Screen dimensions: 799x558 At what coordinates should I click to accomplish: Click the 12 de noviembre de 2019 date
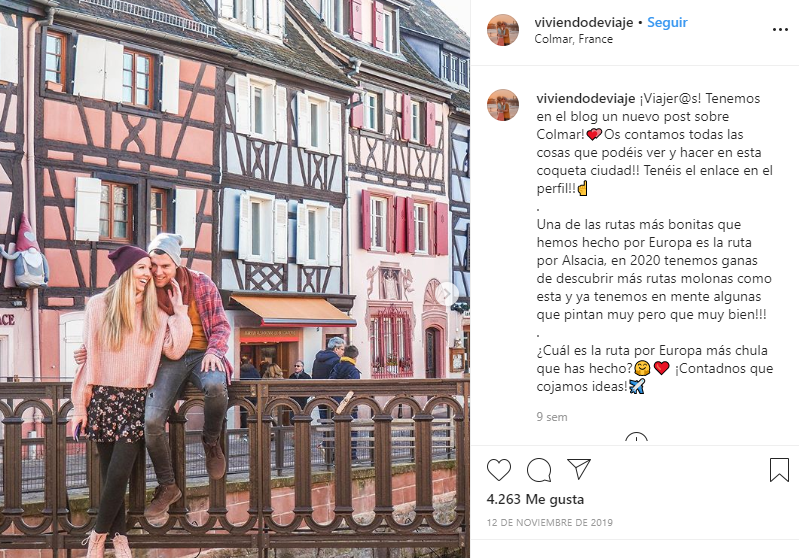pyautogui.click(x=549, y=522)
